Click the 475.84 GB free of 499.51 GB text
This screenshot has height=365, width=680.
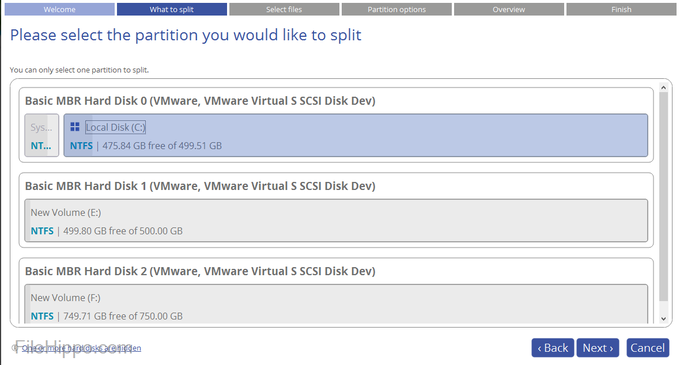pyautogui.click(x=162, y=146)
